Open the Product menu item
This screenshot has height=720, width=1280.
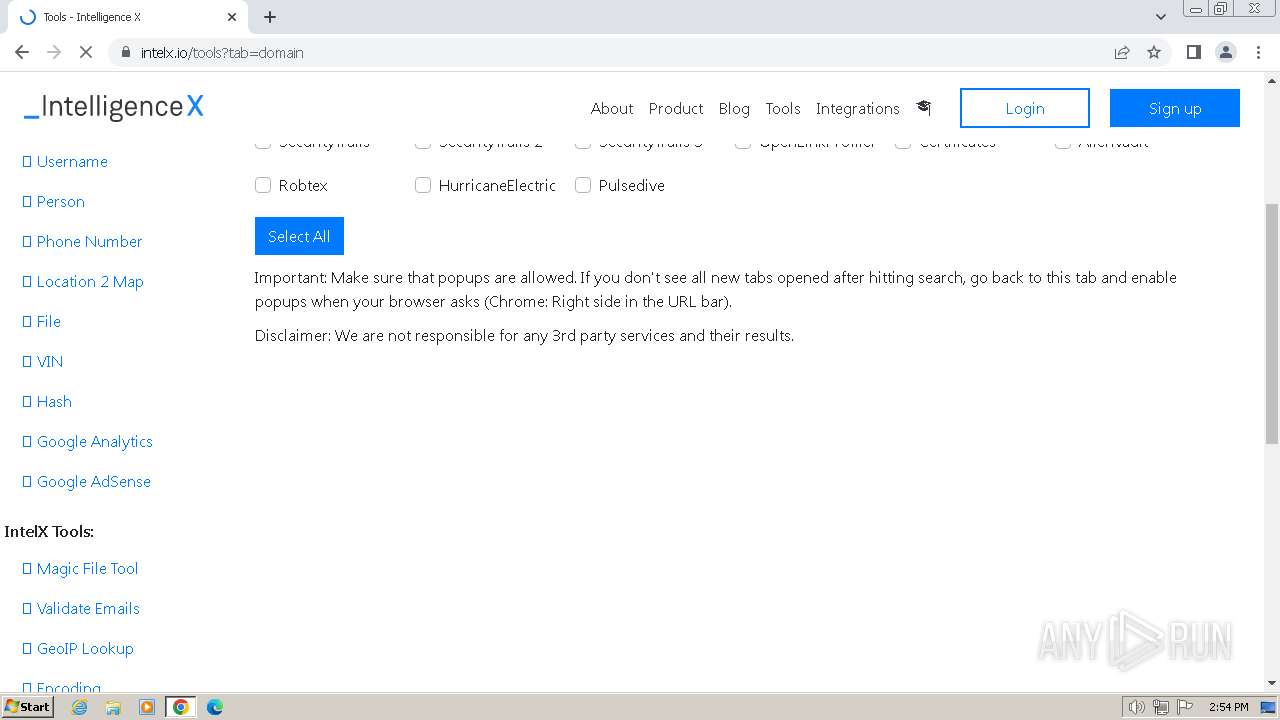676,108
